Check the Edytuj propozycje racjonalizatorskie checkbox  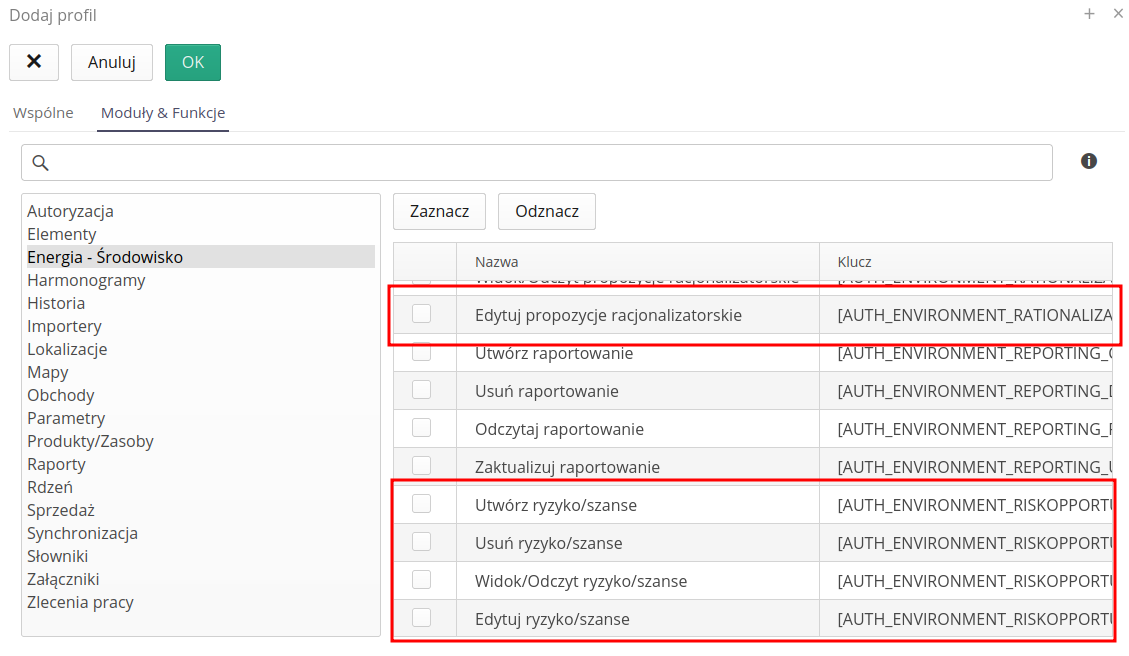(x=422, y=314)
